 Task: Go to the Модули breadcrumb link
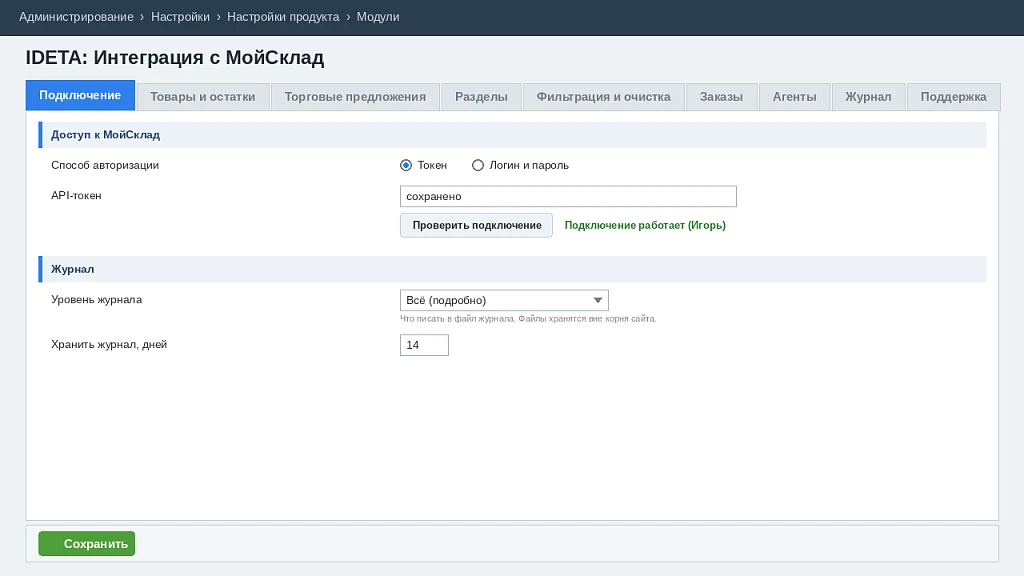coord(378,17)
